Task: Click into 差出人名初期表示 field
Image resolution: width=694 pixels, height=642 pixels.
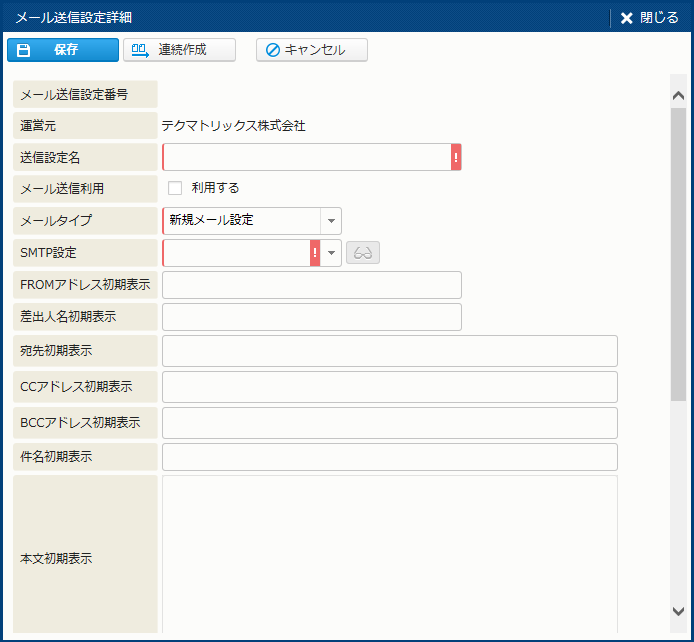Action: pyautogui.click(x=311, y=317)
